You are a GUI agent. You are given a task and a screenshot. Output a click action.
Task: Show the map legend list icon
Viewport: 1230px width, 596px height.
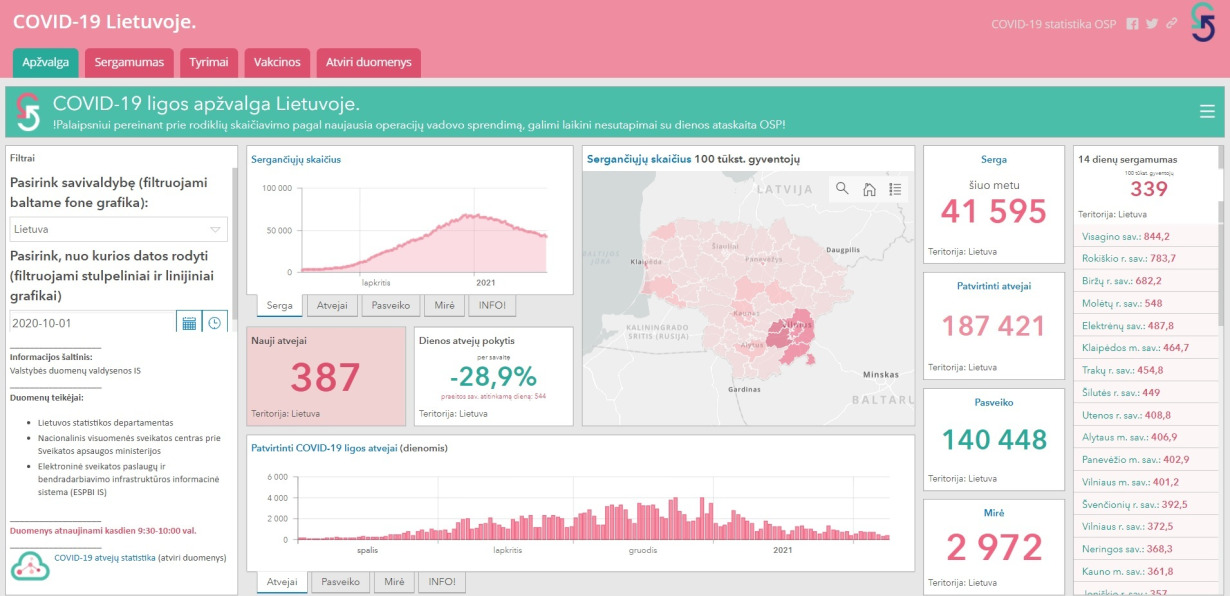(895, 189)
